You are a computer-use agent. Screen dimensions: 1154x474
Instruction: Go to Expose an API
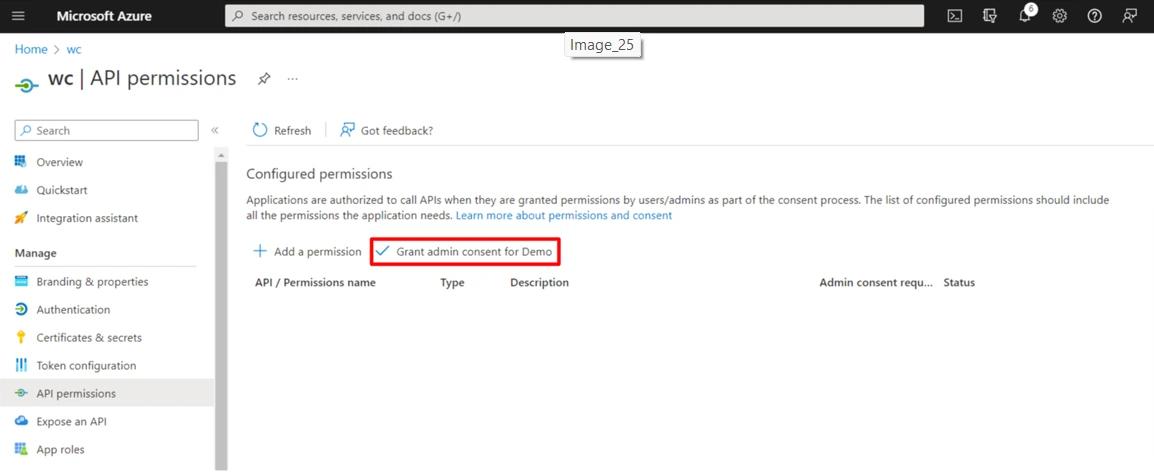coord(71,421)
